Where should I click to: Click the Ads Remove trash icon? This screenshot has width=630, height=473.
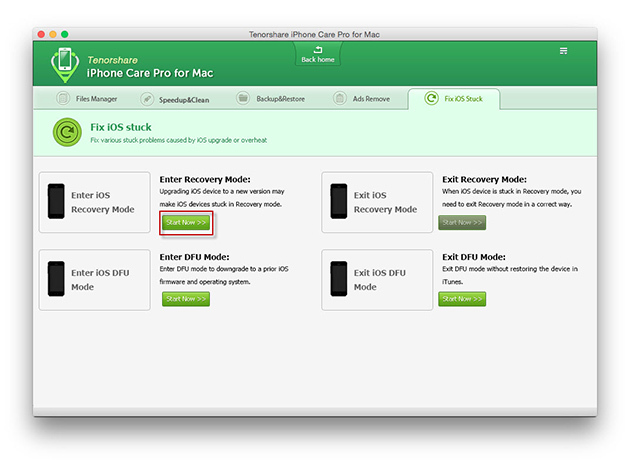point(340,98)
